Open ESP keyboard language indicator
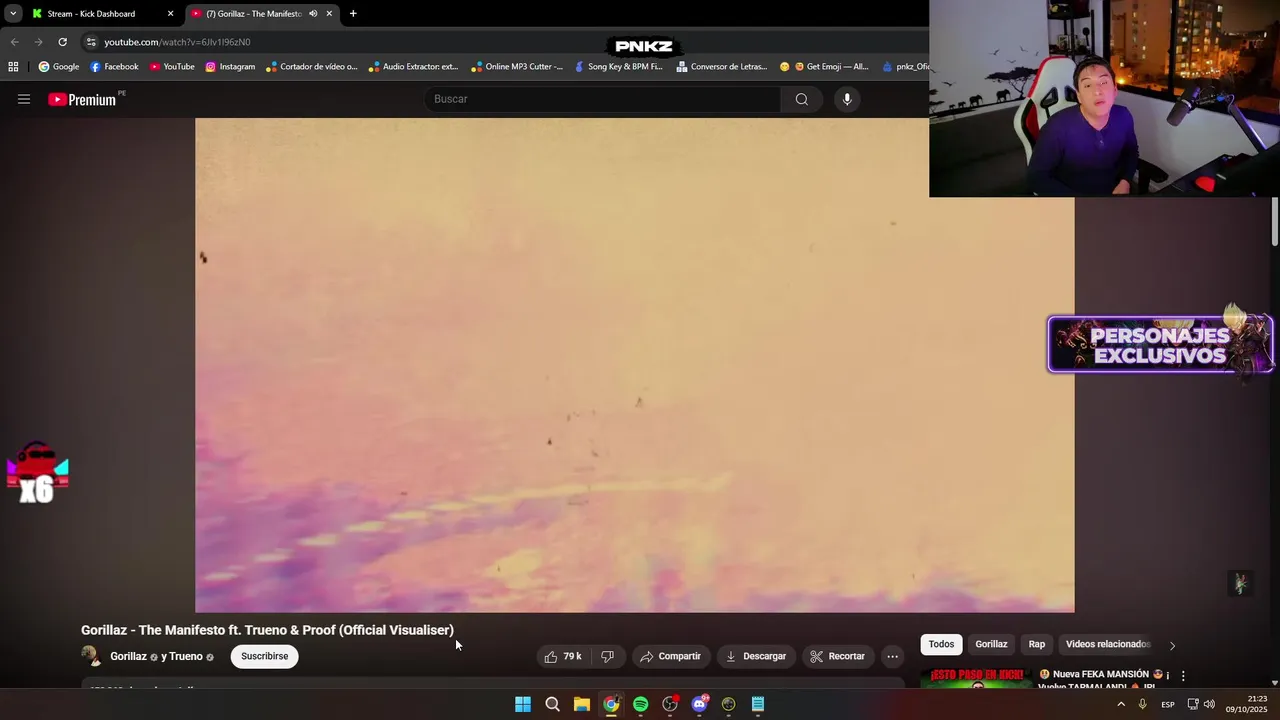The height and width of the screenshot is (720, 1280). pos(1168,704)
